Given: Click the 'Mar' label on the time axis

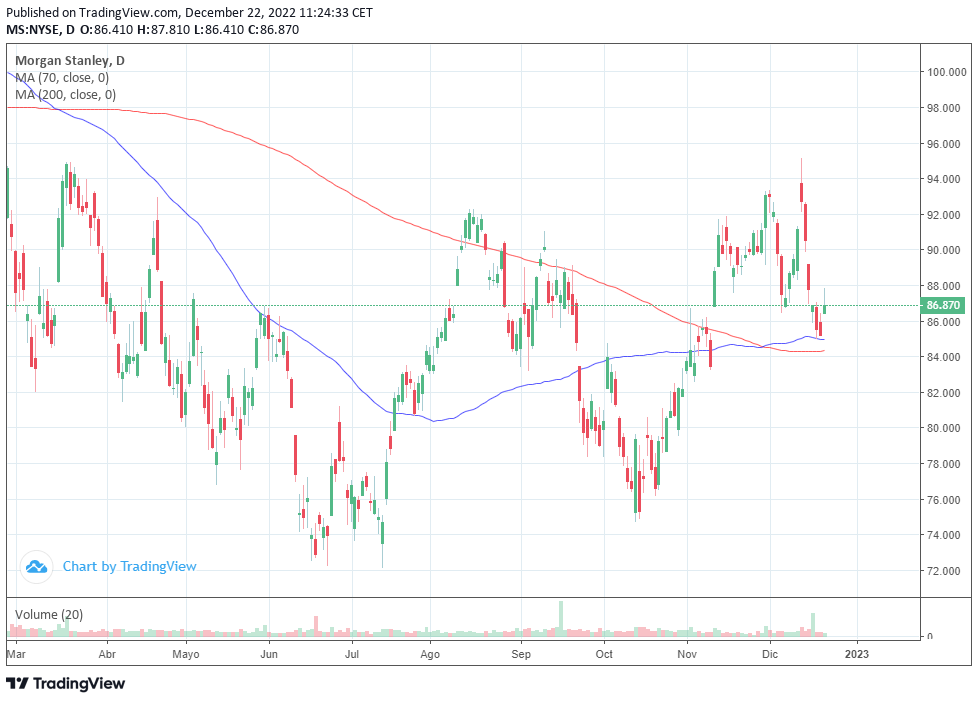Looking at the screenshot, I should coord(16,654).
